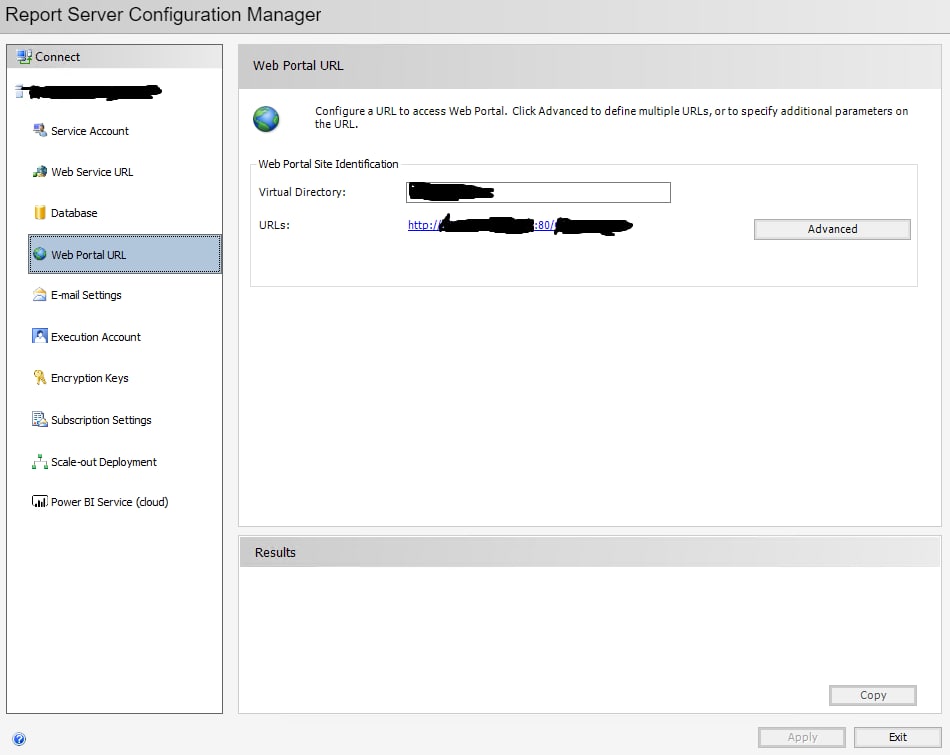Click the Virtual Directory label
950x755 pixels.
302,192
